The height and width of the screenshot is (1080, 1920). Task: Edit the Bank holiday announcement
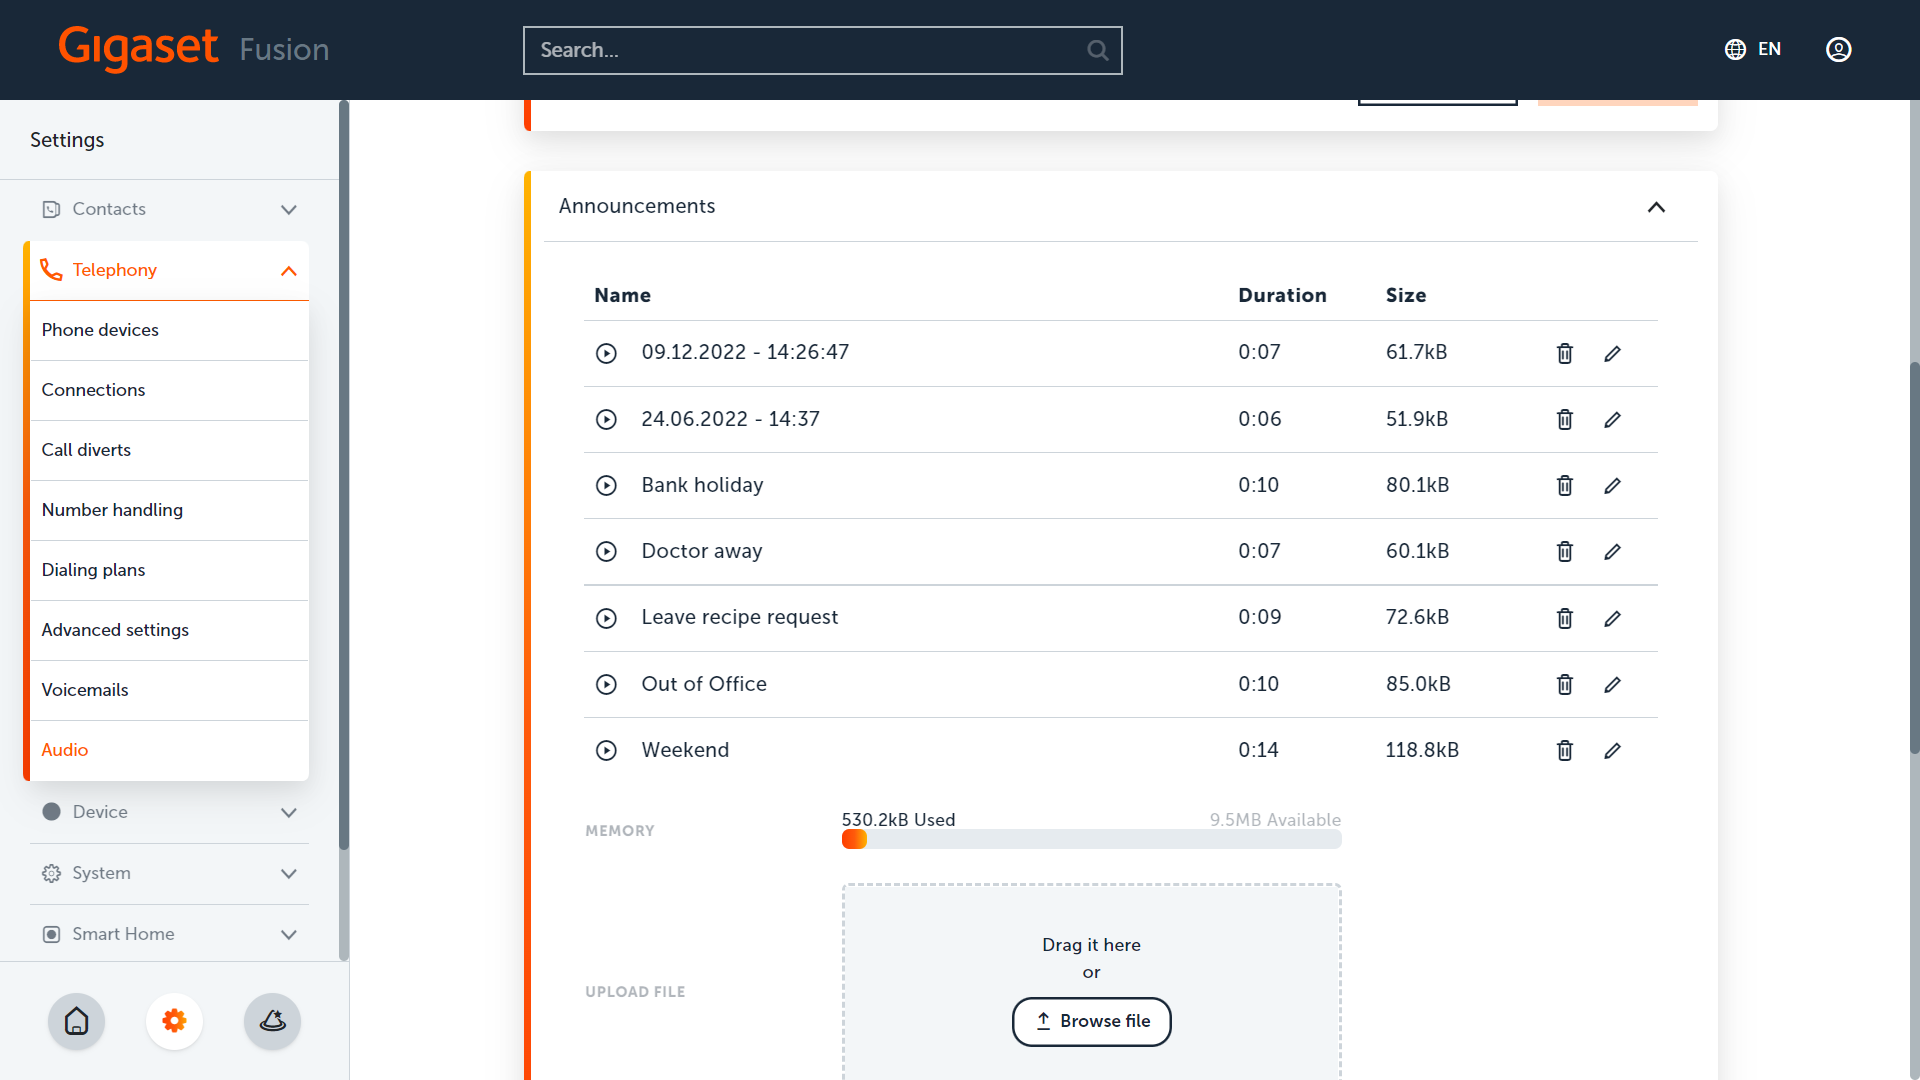click(x=1612, y=486)
